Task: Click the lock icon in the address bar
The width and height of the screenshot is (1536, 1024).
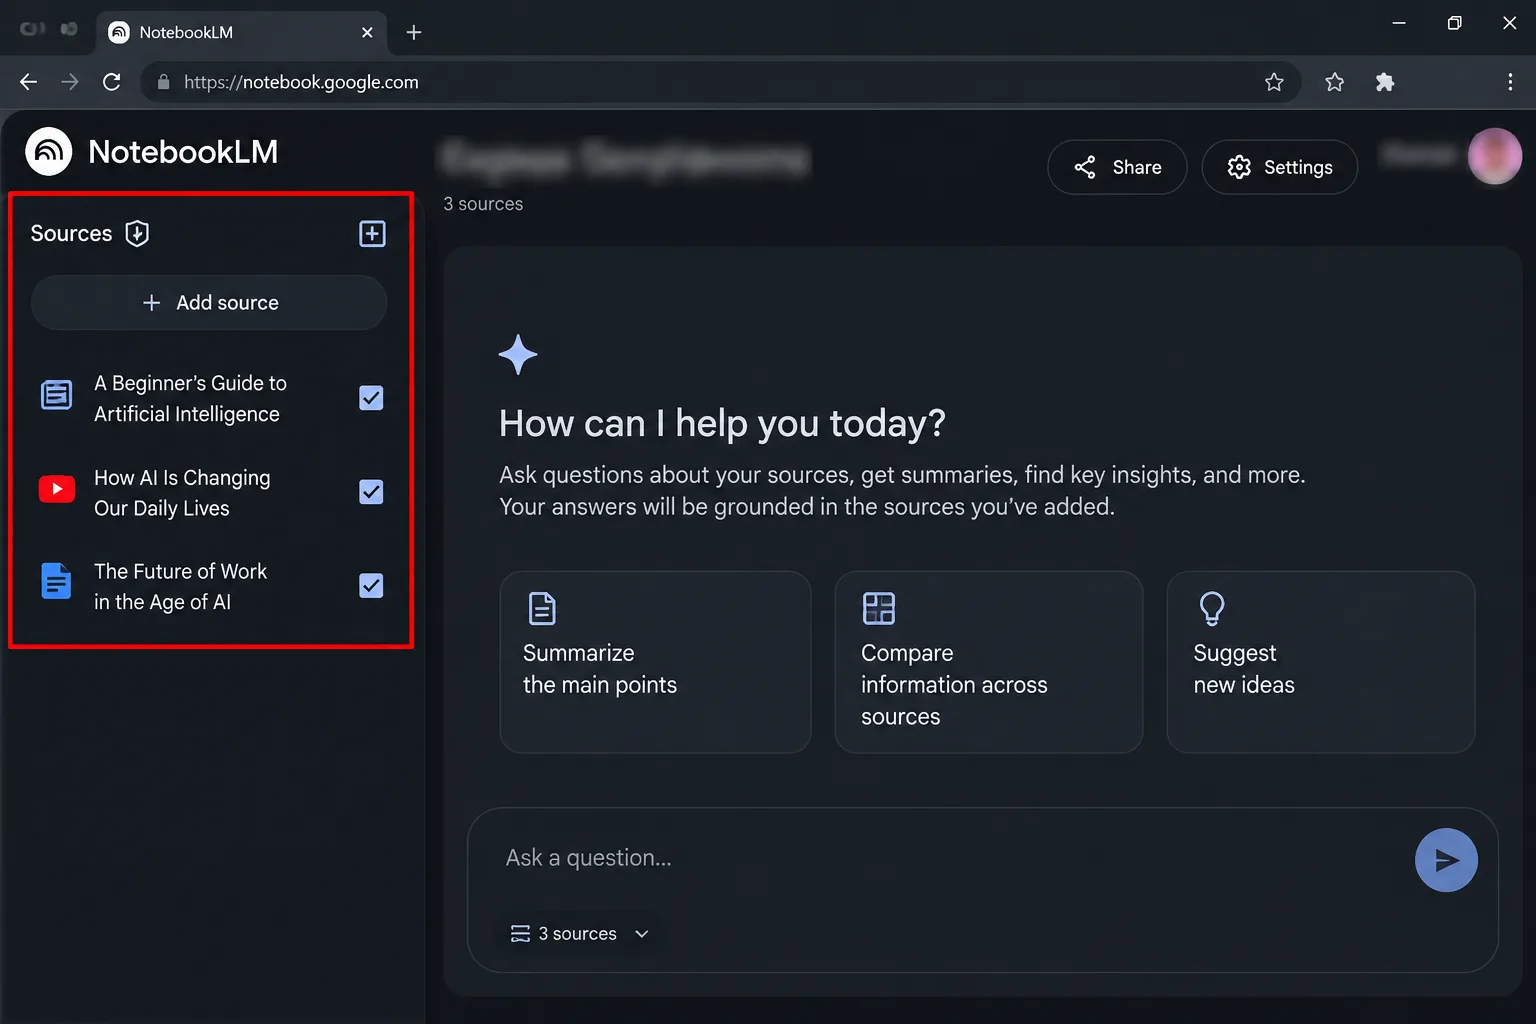Action: (x=164, y=82)
